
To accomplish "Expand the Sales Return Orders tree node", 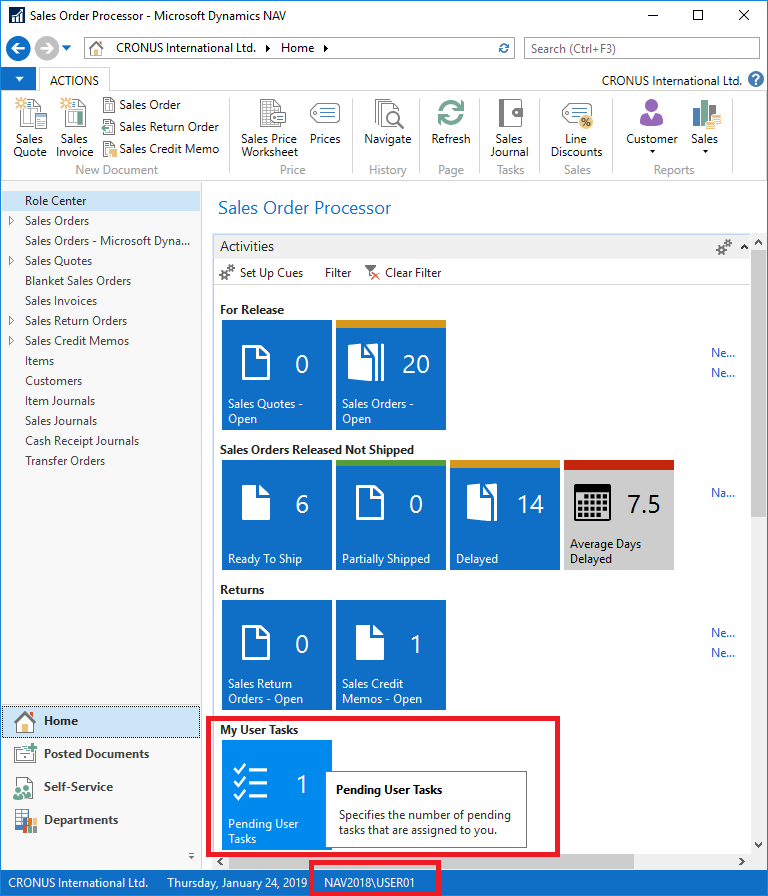I will [x=11, y=321].
